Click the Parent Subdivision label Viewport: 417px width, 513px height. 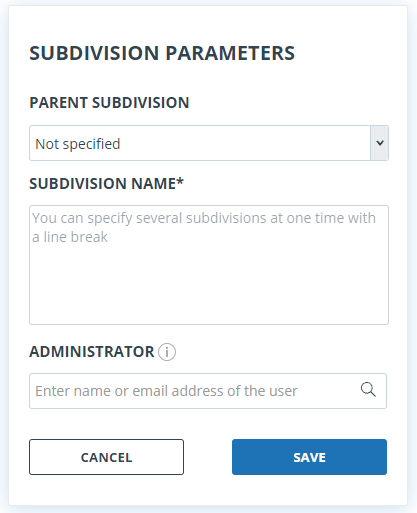coord(109,103)
